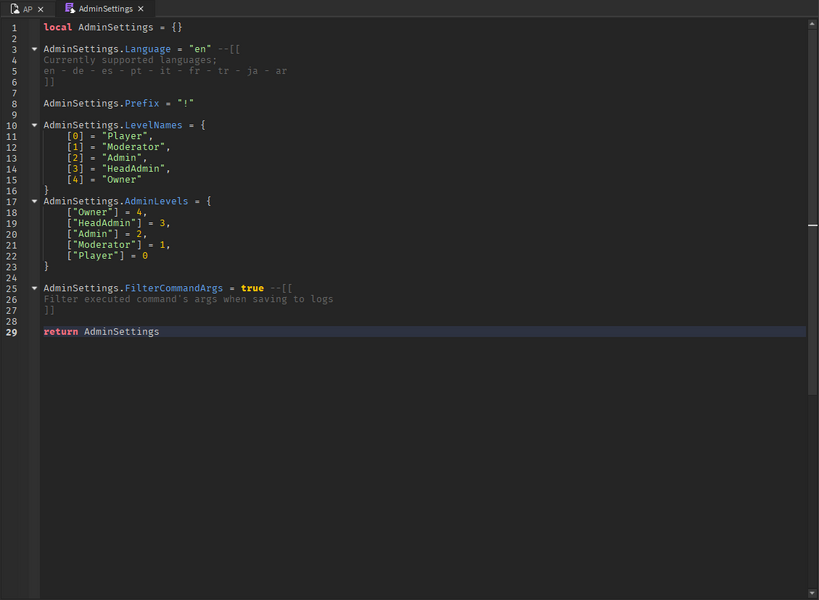Click the return keyword on the last line
The height and width of the screenshot is (600, 819).
(60, 332)
